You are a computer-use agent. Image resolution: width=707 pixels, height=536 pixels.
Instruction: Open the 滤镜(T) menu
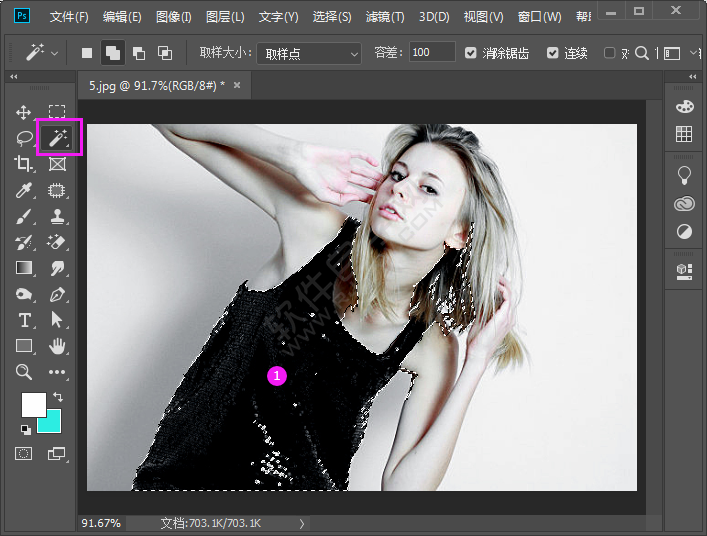(x=385, y=17)
